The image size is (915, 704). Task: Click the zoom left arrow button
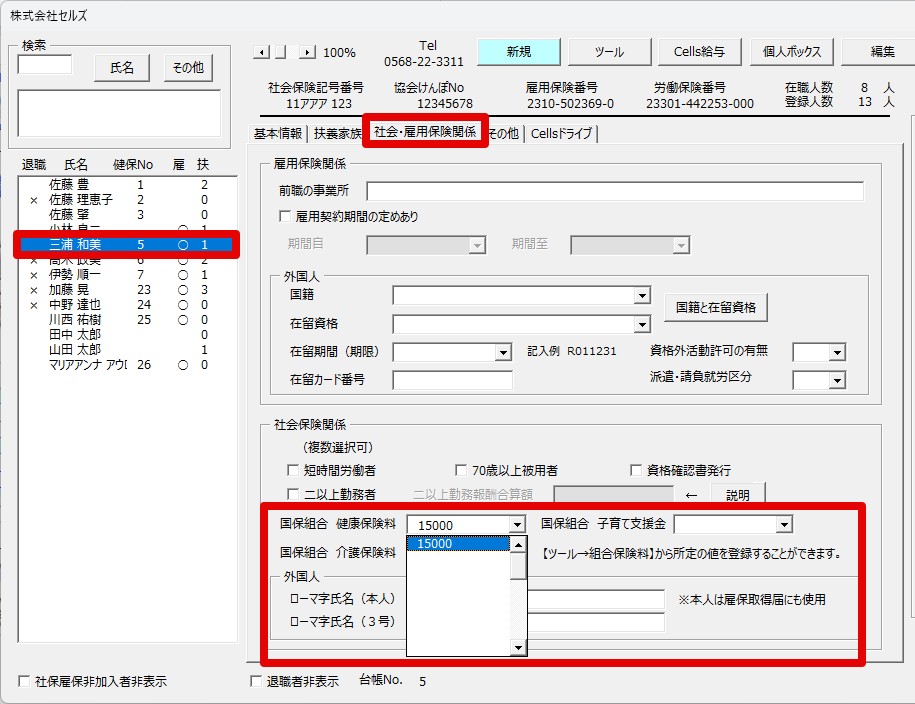point(261,53)
